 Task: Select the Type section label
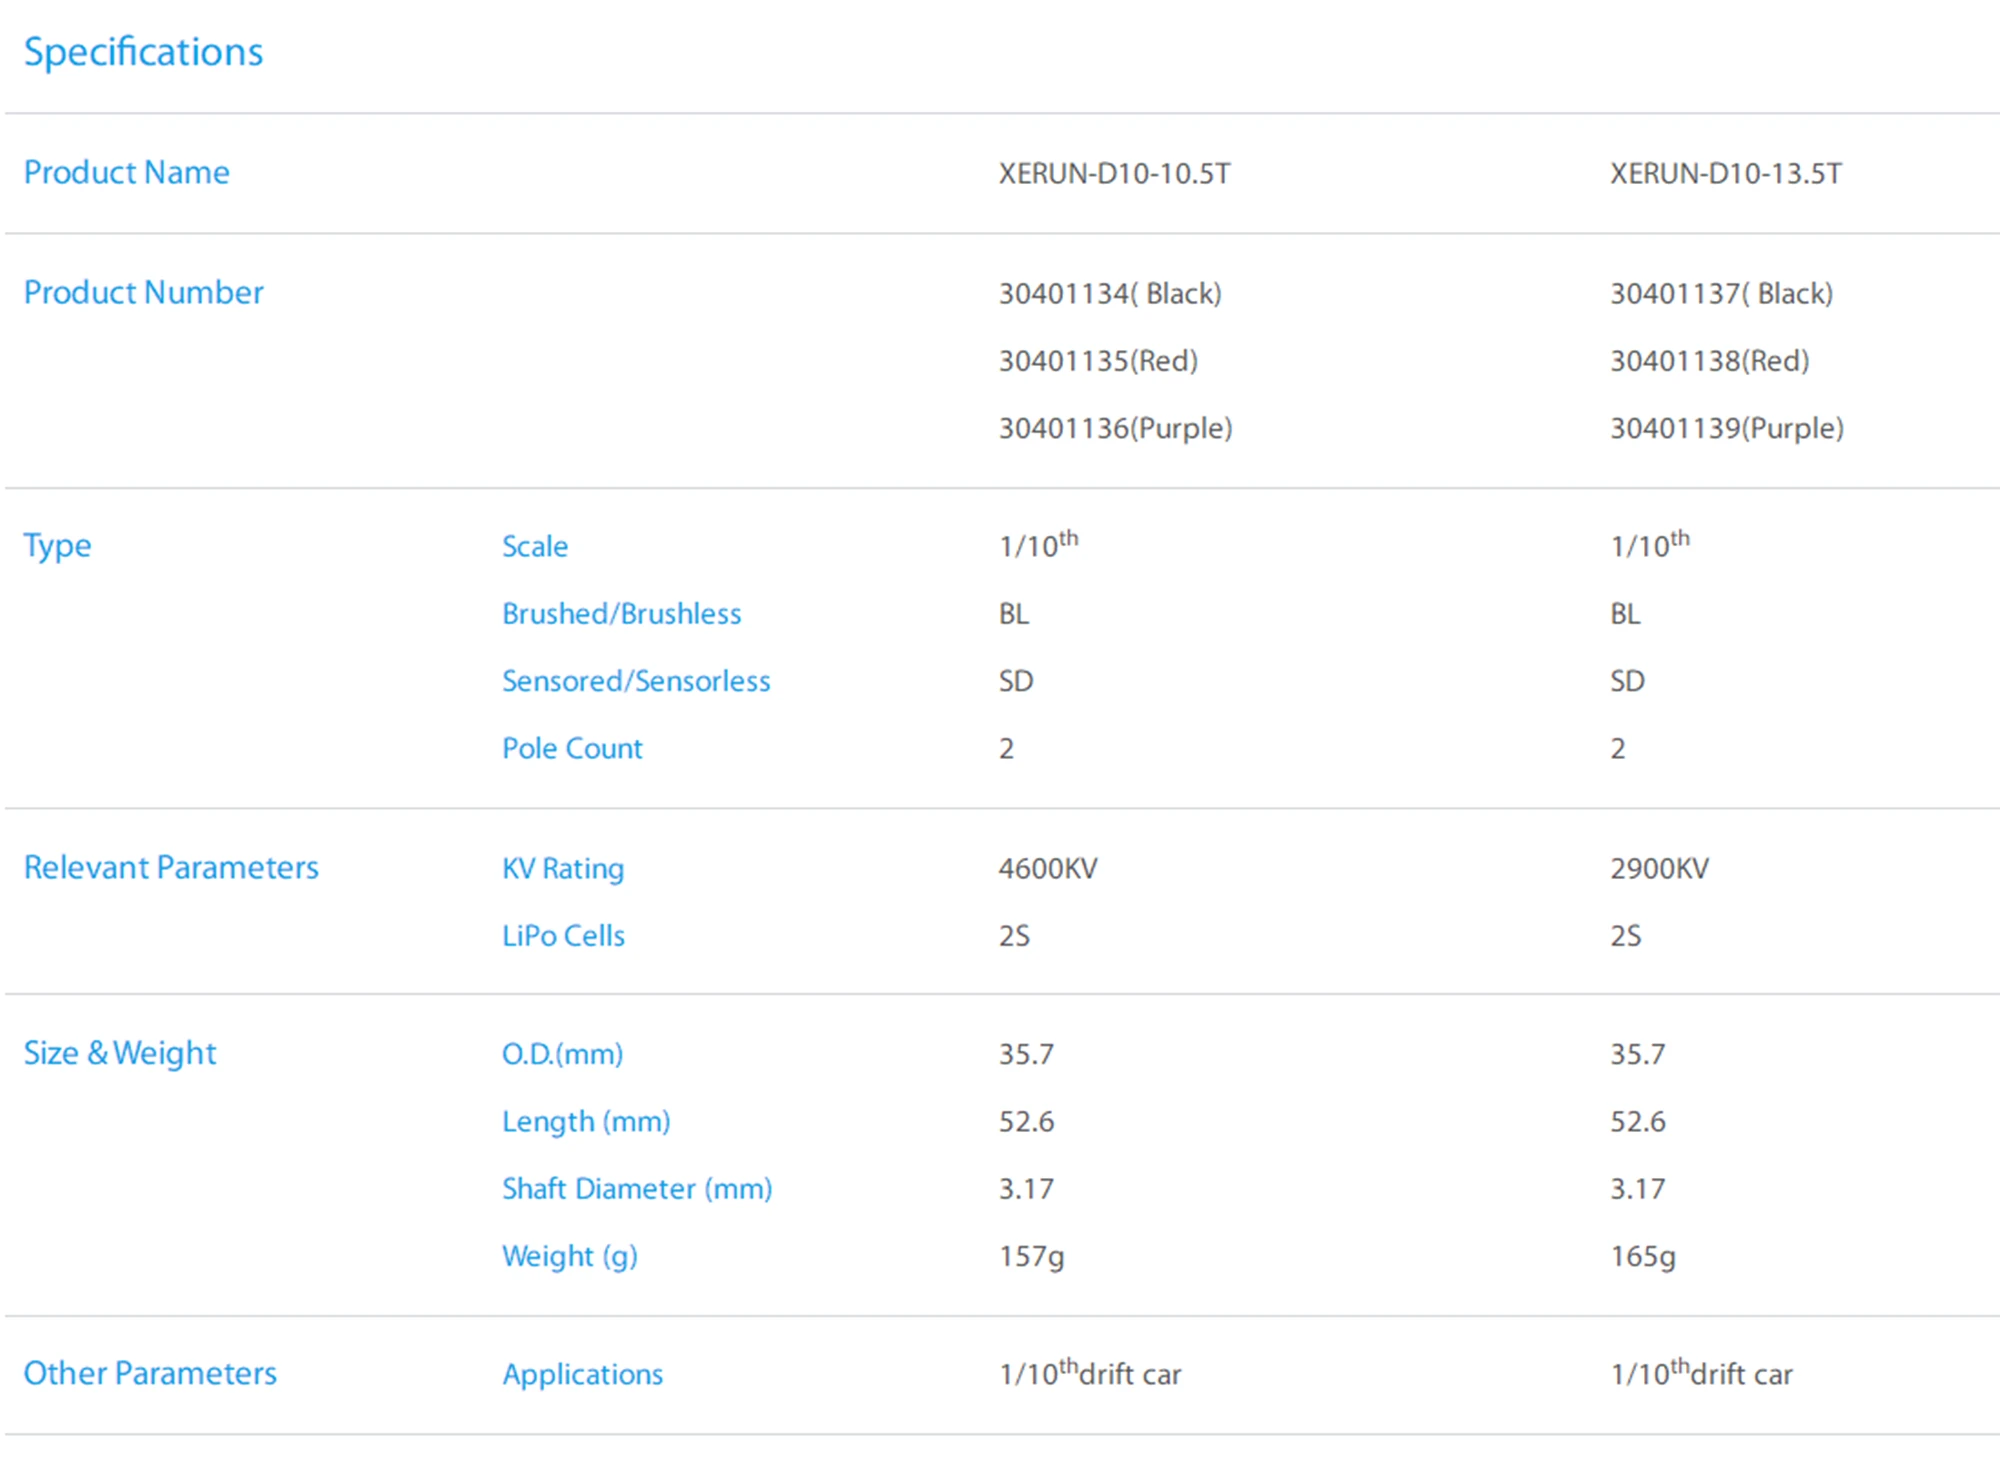57,546
